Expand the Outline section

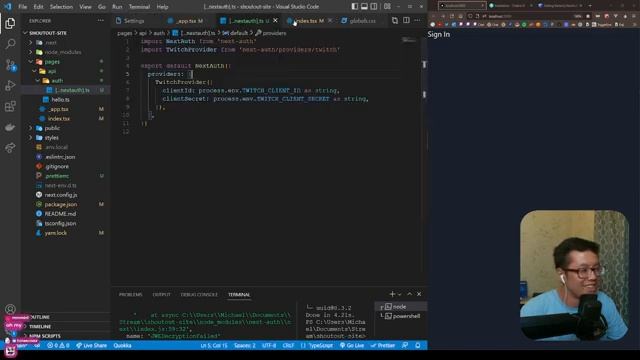pyautogui.click(x=64, y=317)
